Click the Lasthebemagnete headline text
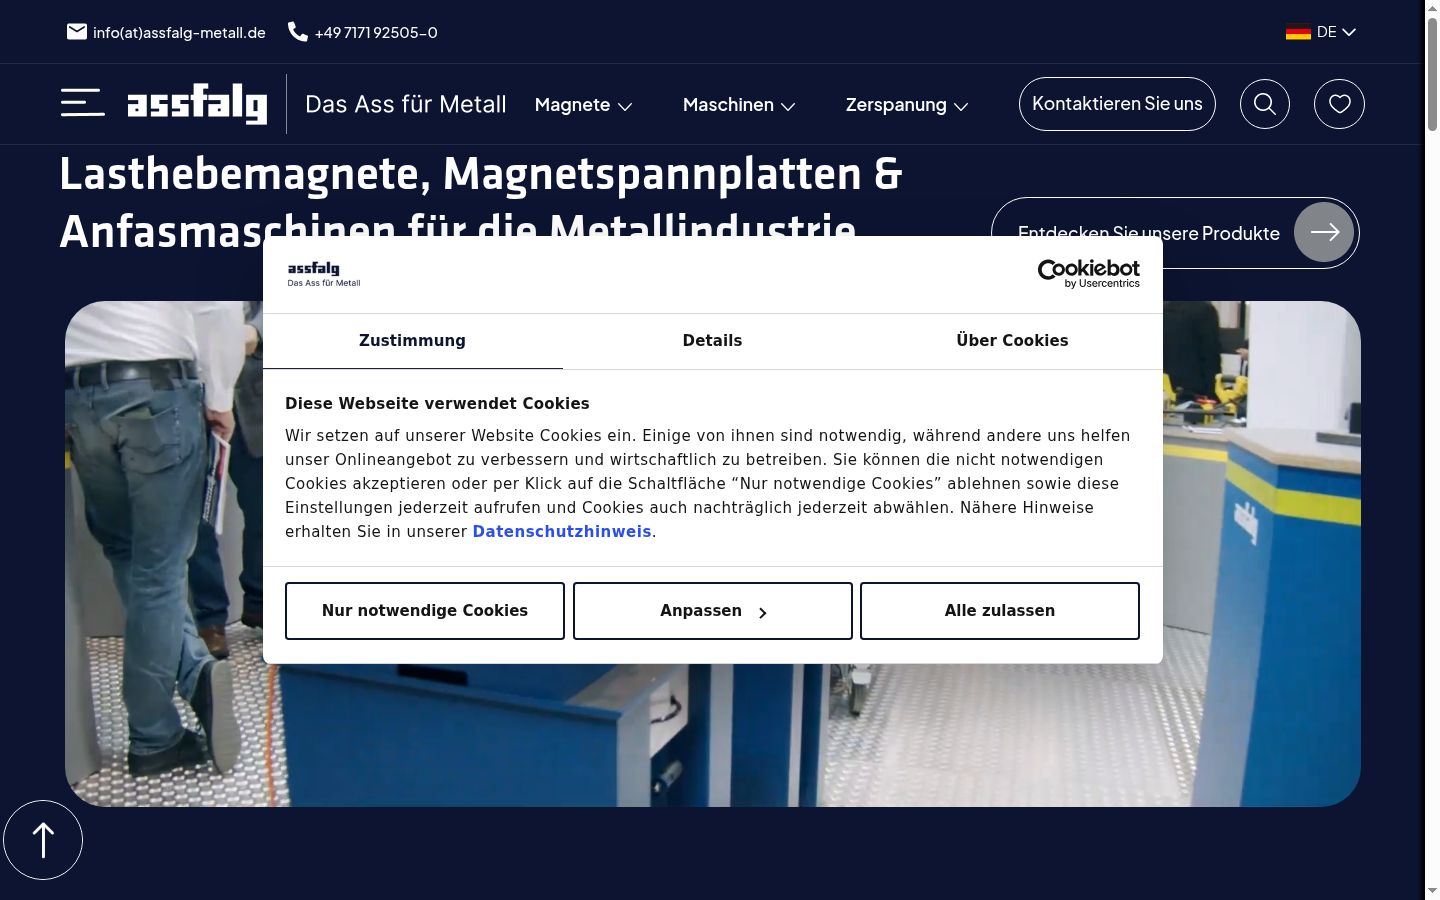This screenshot has width=1440, height=900. (481, 203)
